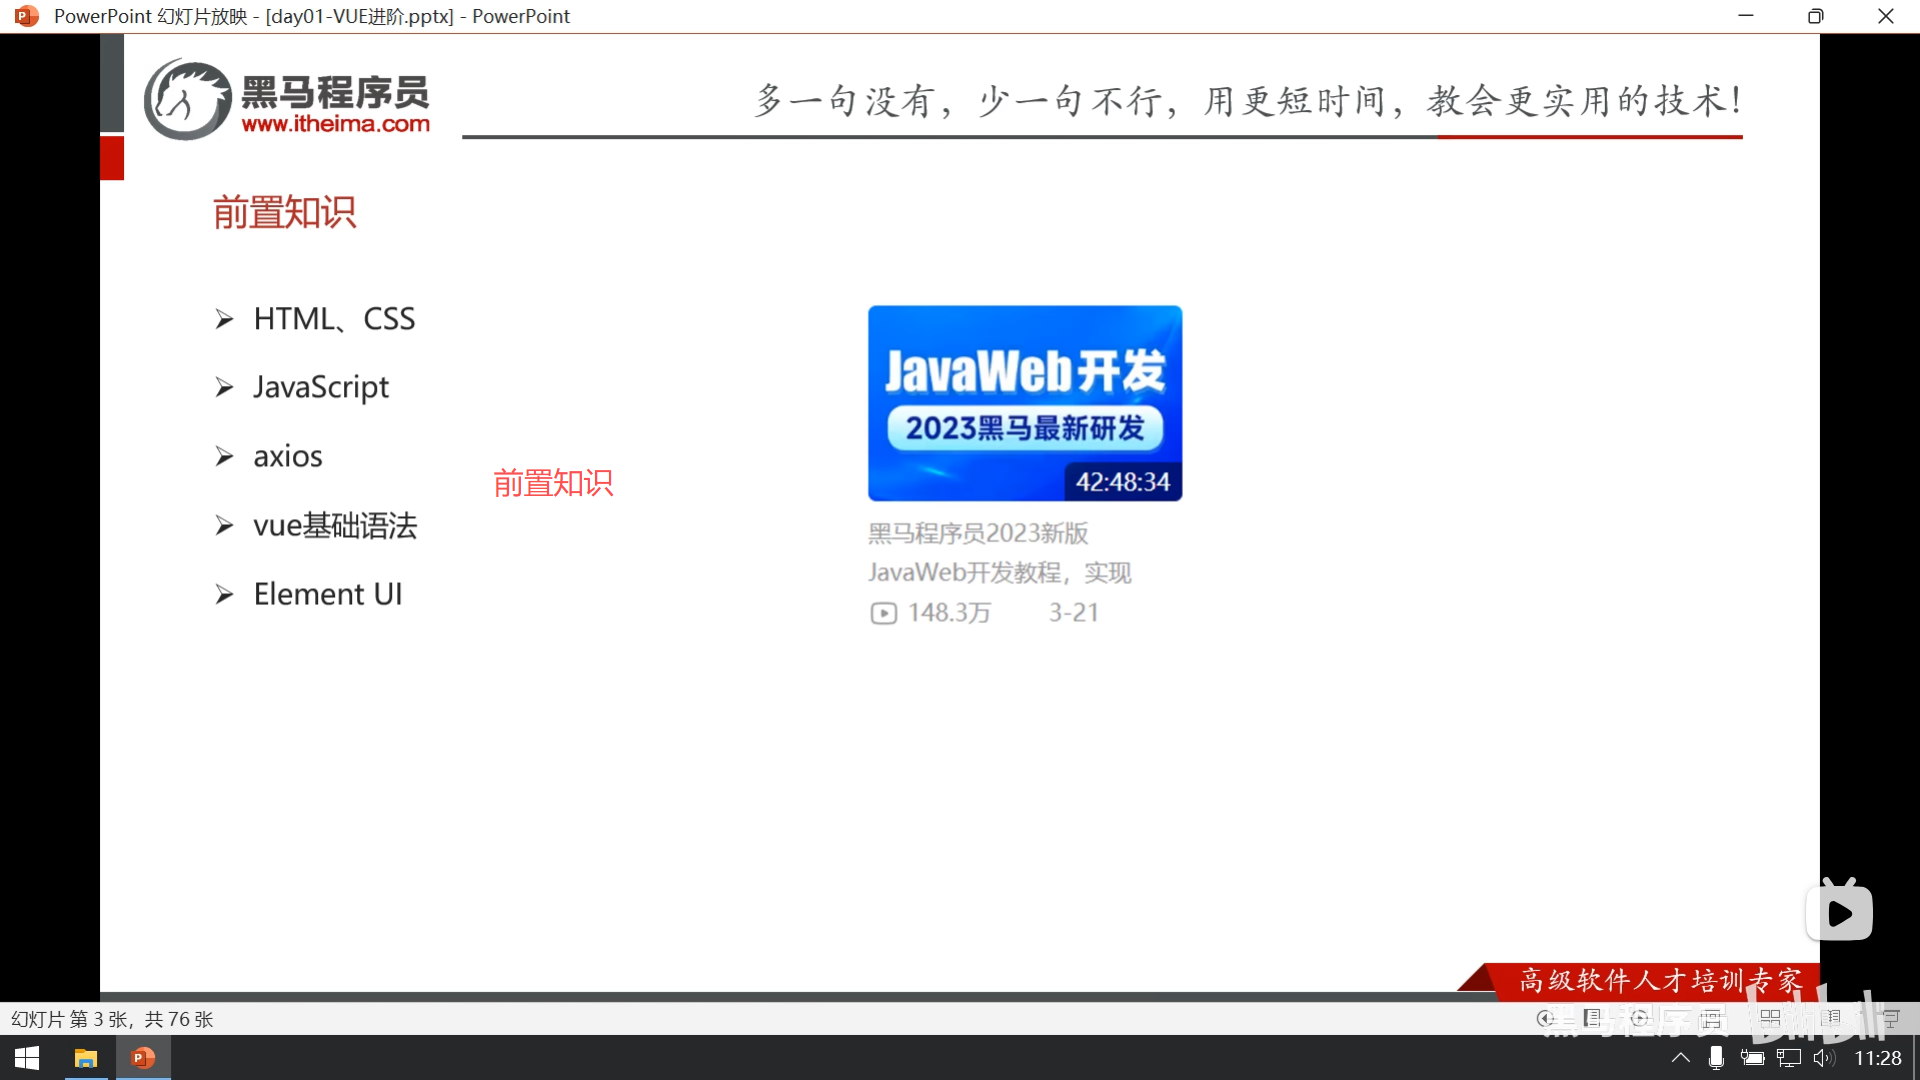Click the microphone tray icon
Screen dimensions: 1920x1080
click(x=1716, y=1058)
